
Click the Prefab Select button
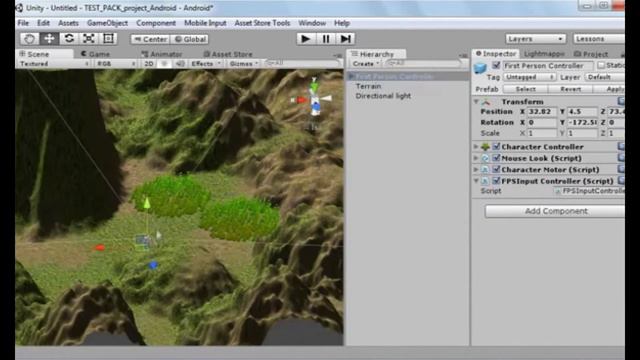[525, 89]
